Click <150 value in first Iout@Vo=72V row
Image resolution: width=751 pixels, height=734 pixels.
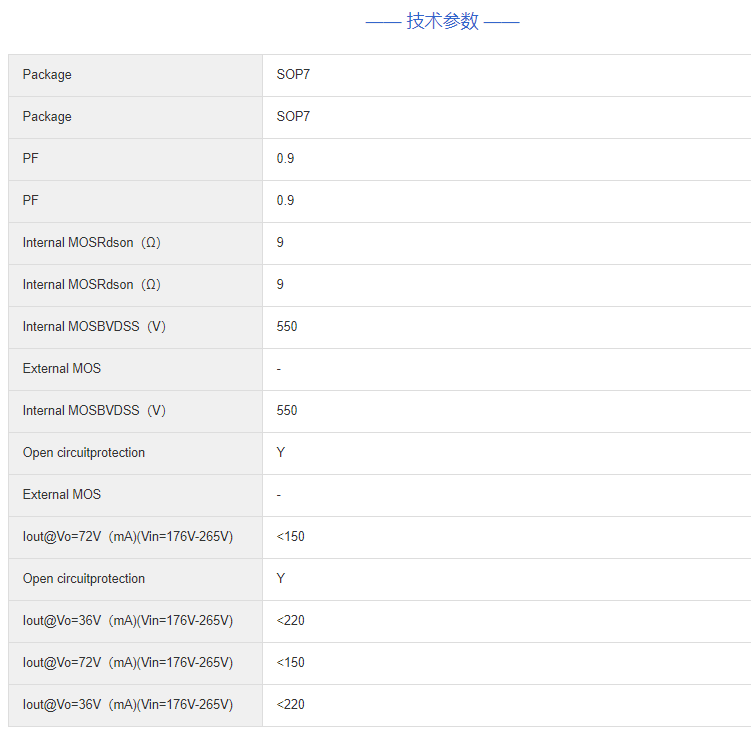291,537
